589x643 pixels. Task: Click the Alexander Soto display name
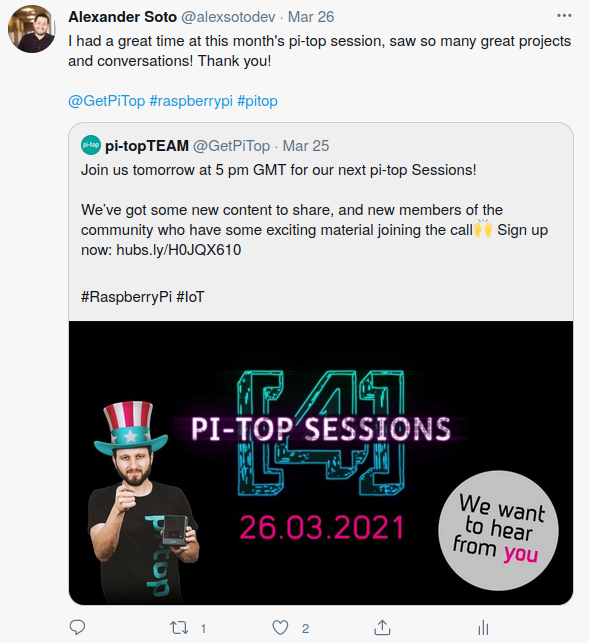pos(122,17)
